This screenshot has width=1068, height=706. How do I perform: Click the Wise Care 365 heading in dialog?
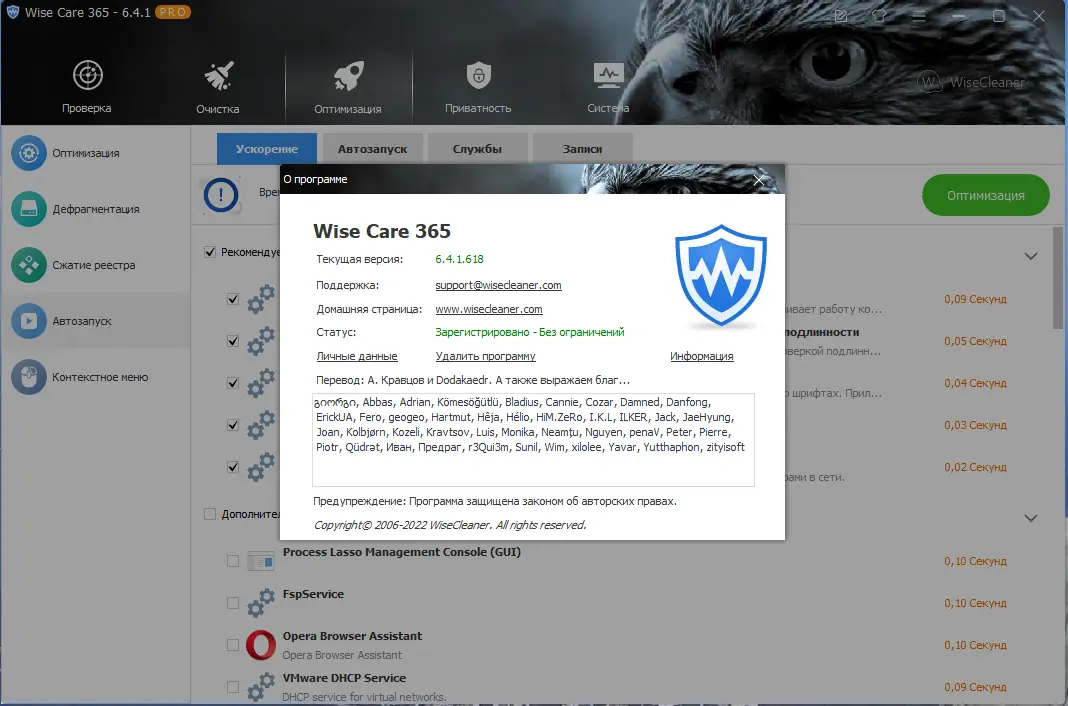(x=382, y=231)
